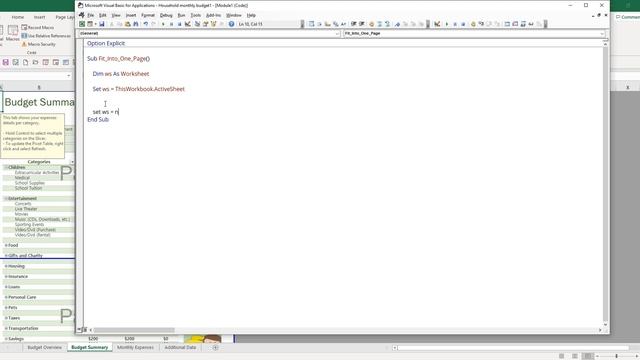Click the 'Dim ws As Worksheet' code line
The width and height of the screenshot is (640, 360).
click(121, 74)
